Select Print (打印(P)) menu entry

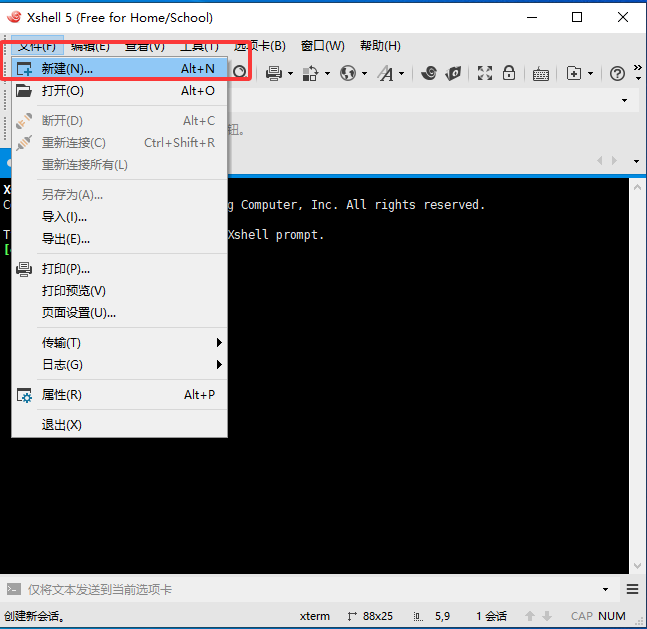pos(120,269)
